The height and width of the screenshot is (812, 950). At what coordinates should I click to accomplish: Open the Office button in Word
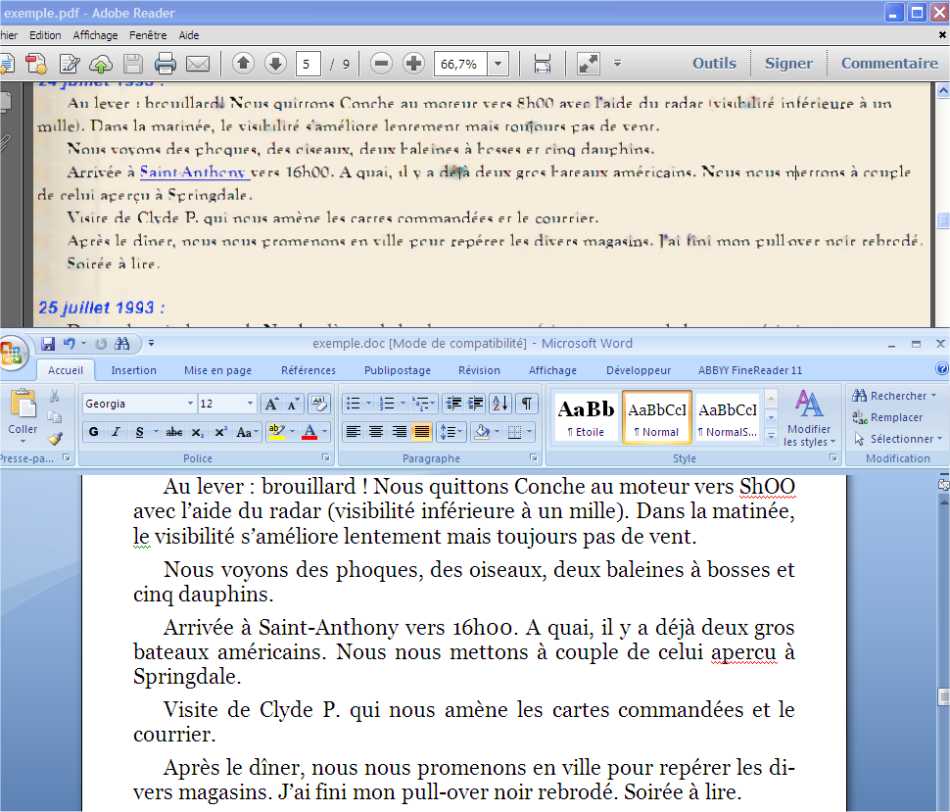pyautogui.click(x=12, y=353)
